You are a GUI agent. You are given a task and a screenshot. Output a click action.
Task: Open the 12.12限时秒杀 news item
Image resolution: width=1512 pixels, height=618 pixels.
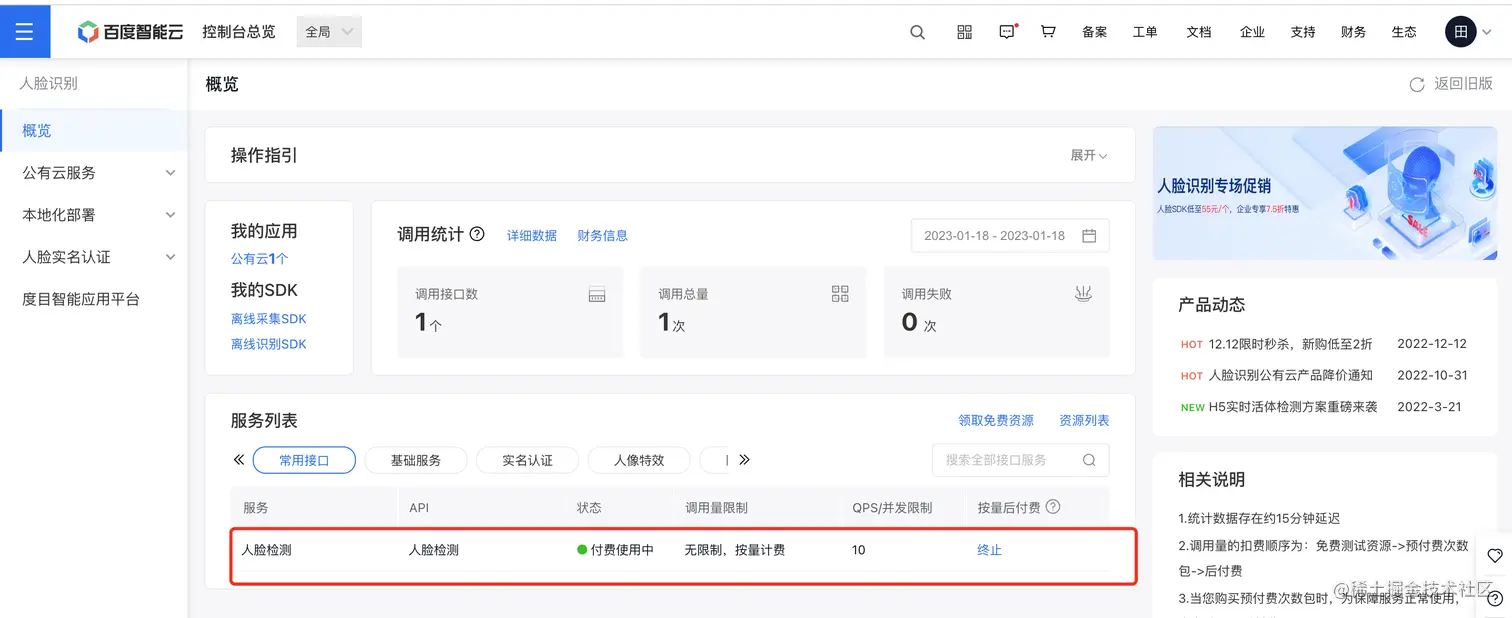coord(1290,344)
